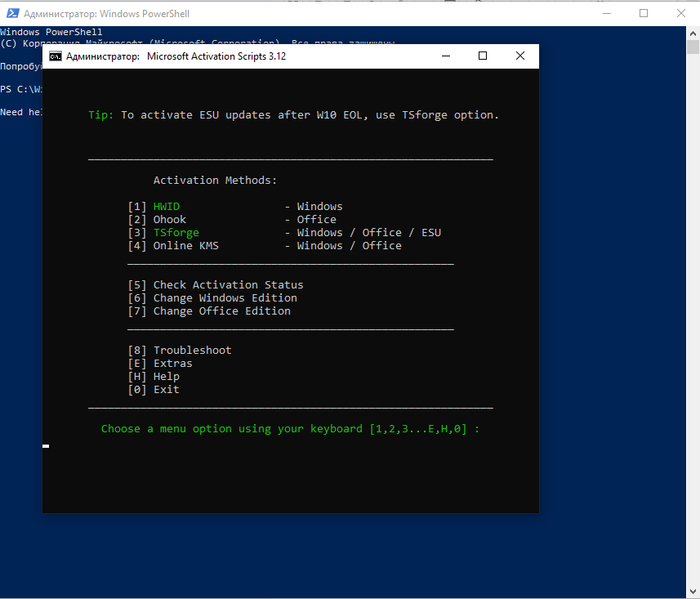
Task: Click the PowerShell vertical scrollbar thumb
Action: (x=693, y=47)
